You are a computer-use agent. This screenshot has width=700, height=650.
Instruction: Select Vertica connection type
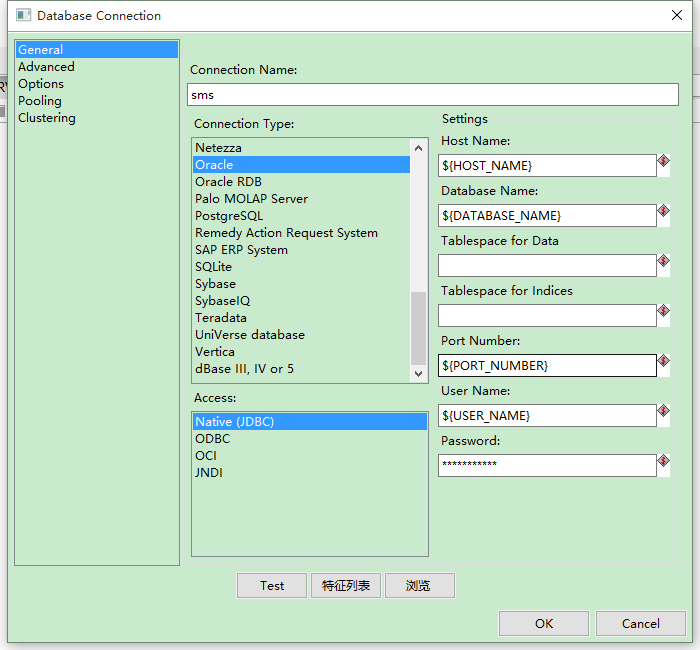(301, 351)
